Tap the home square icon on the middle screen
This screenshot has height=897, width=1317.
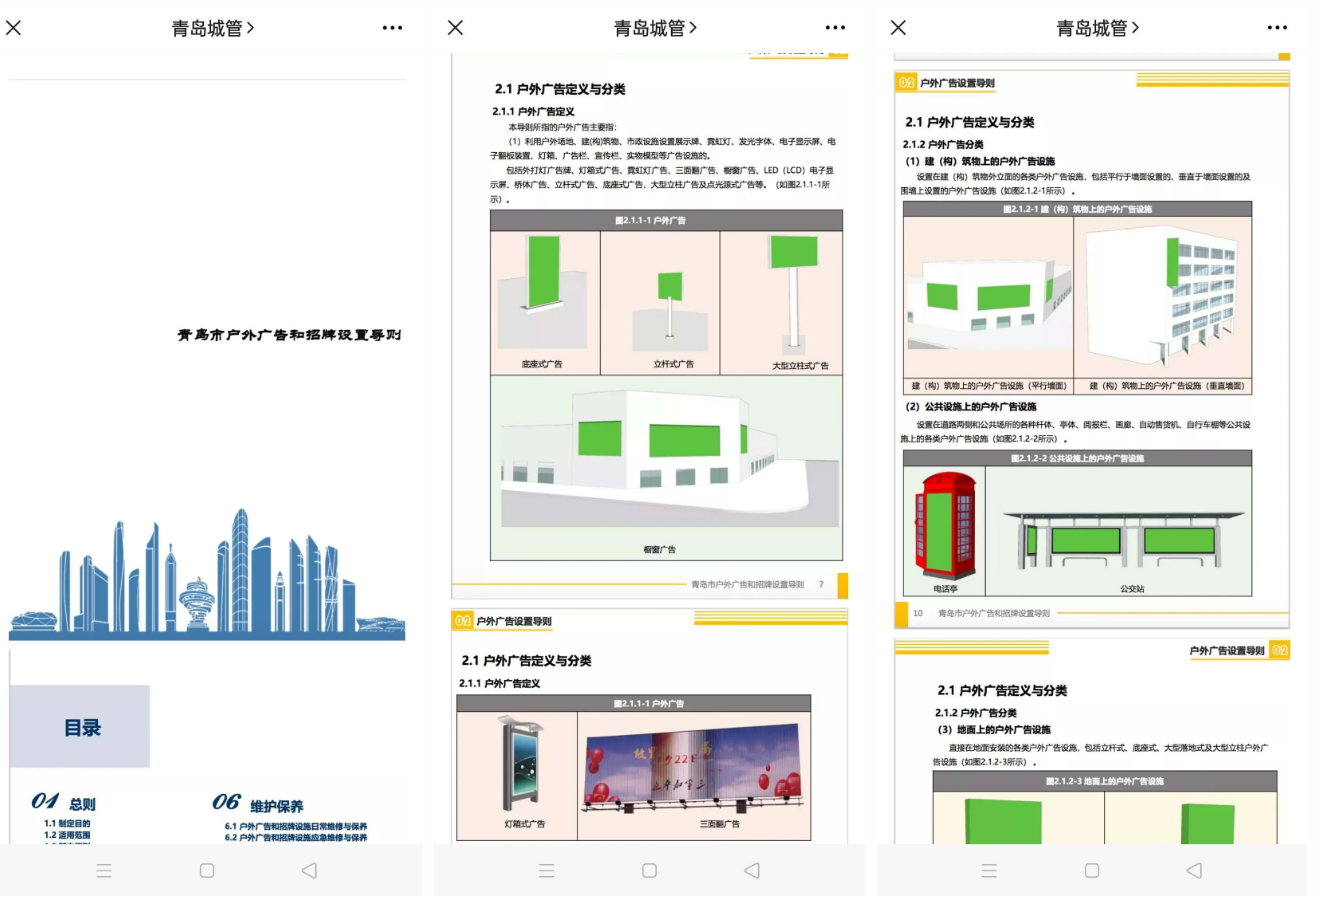[649, 870]
